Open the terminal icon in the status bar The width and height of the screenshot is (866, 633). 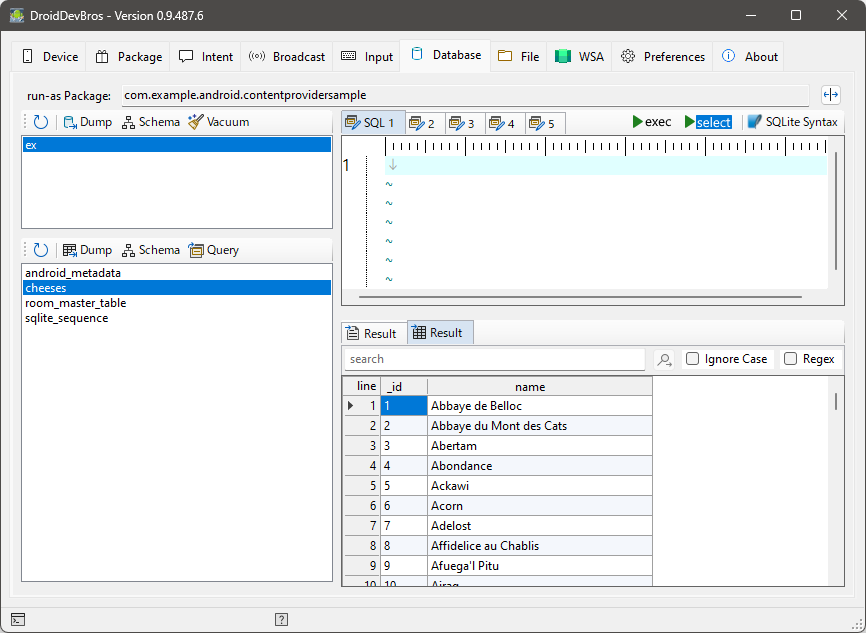tap(18, 620)
